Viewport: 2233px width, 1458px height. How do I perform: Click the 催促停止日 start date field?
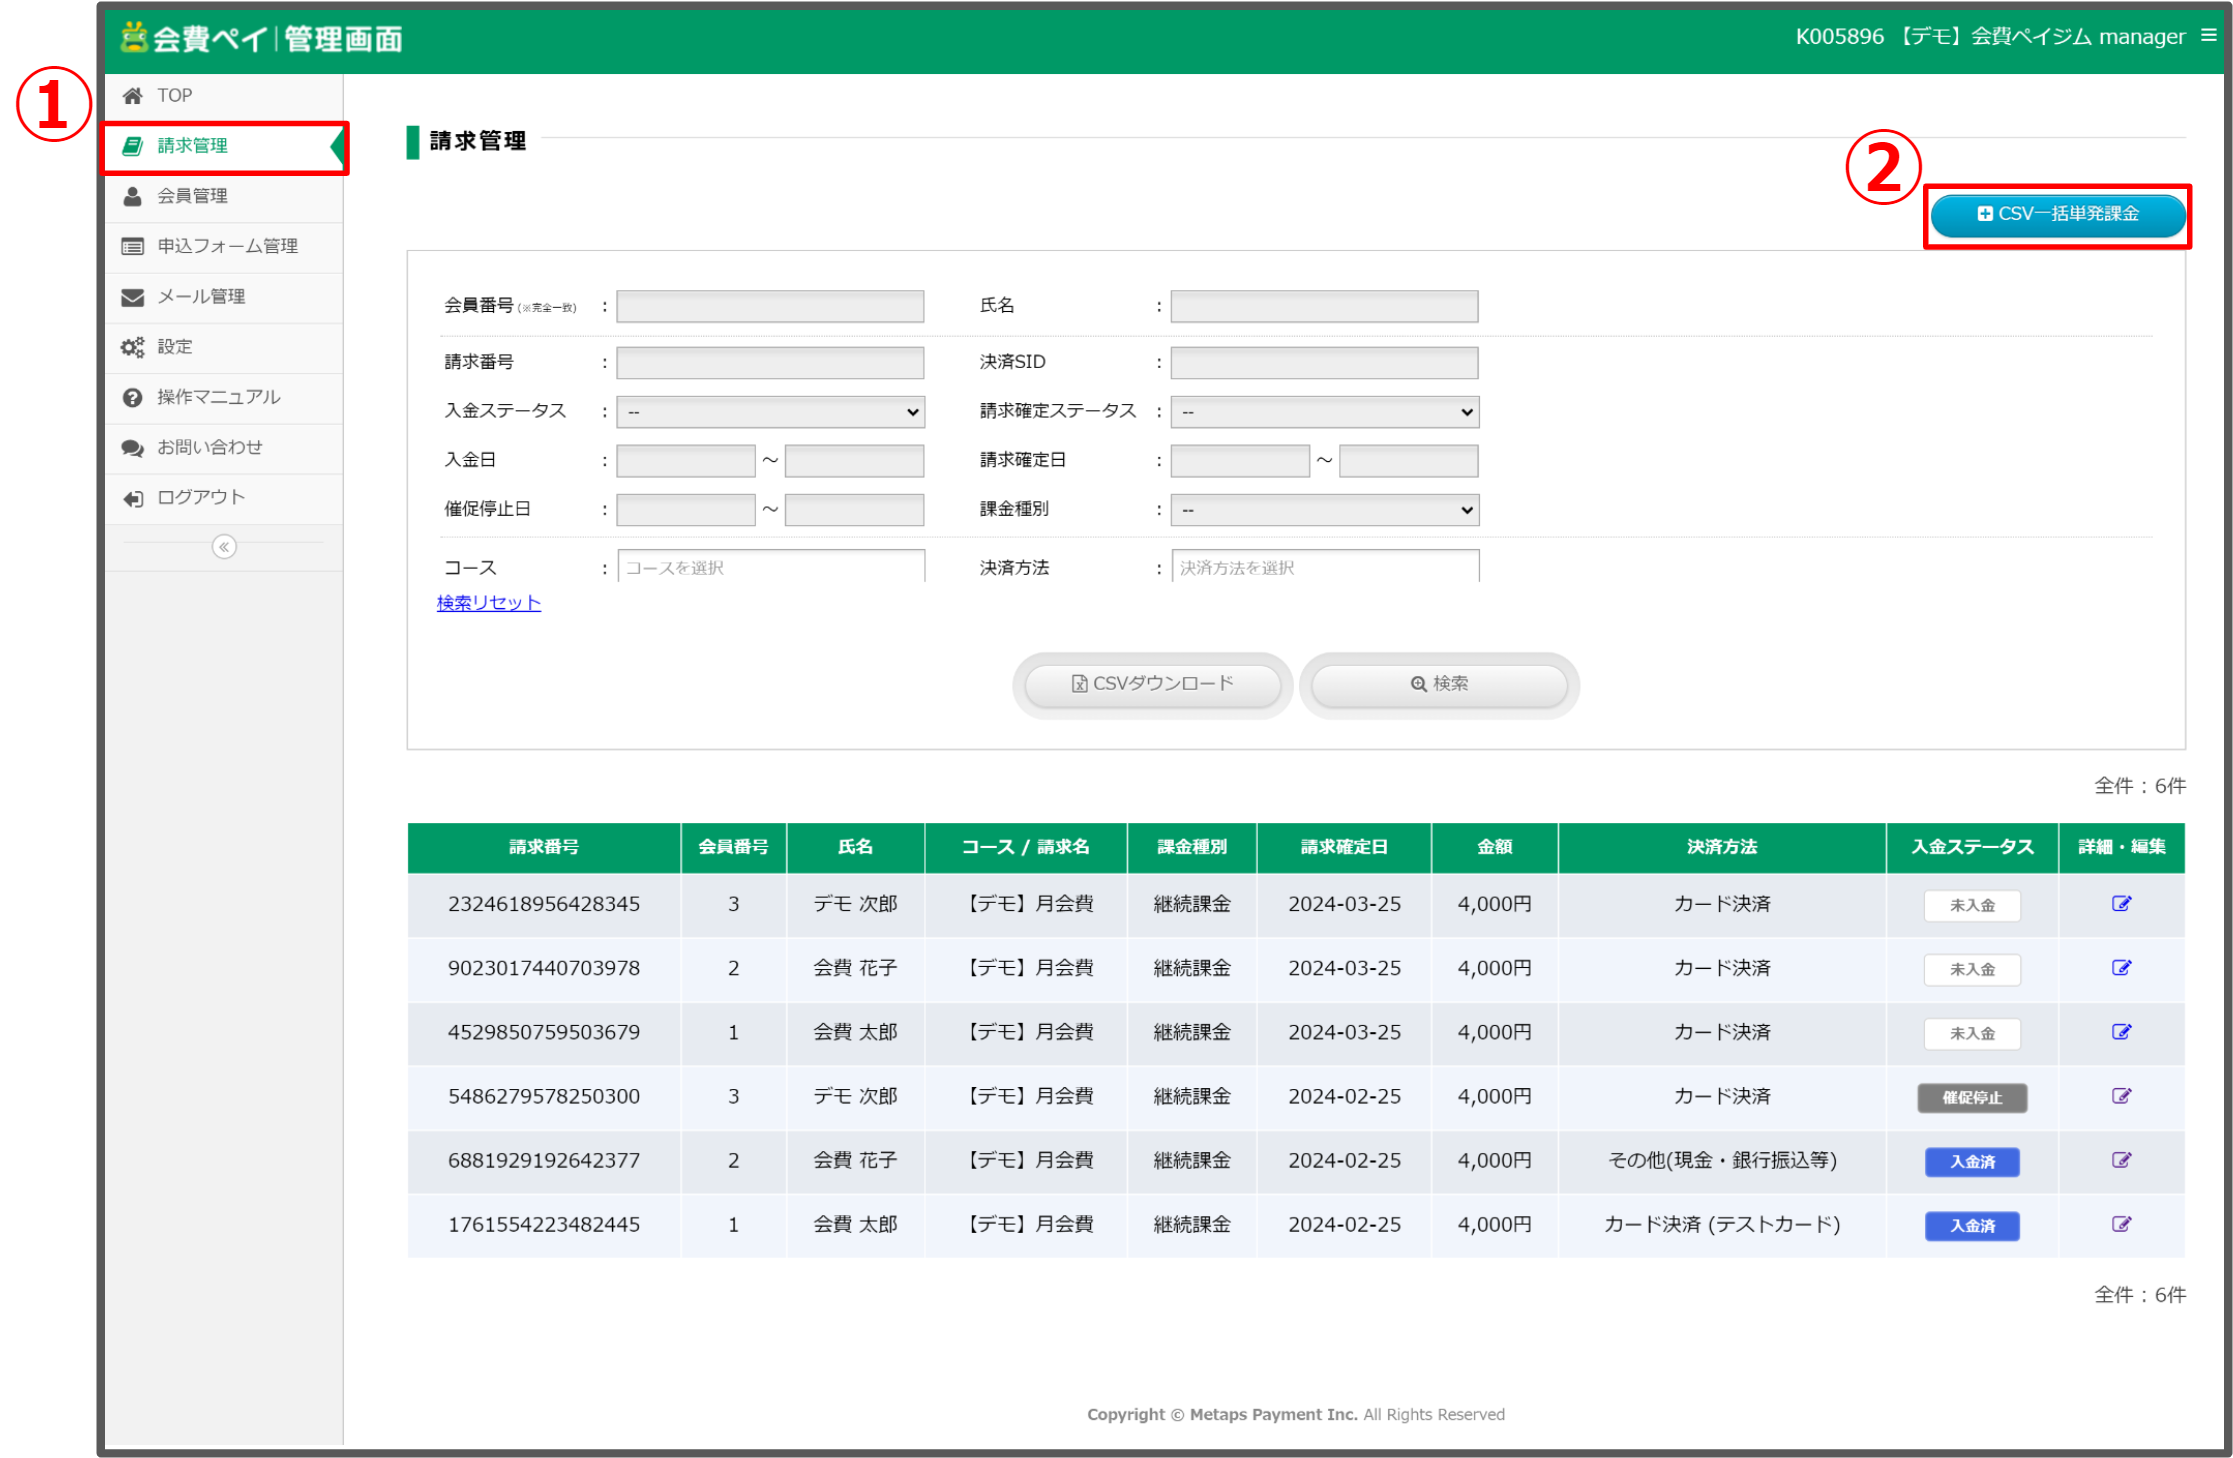pos(686,510)
